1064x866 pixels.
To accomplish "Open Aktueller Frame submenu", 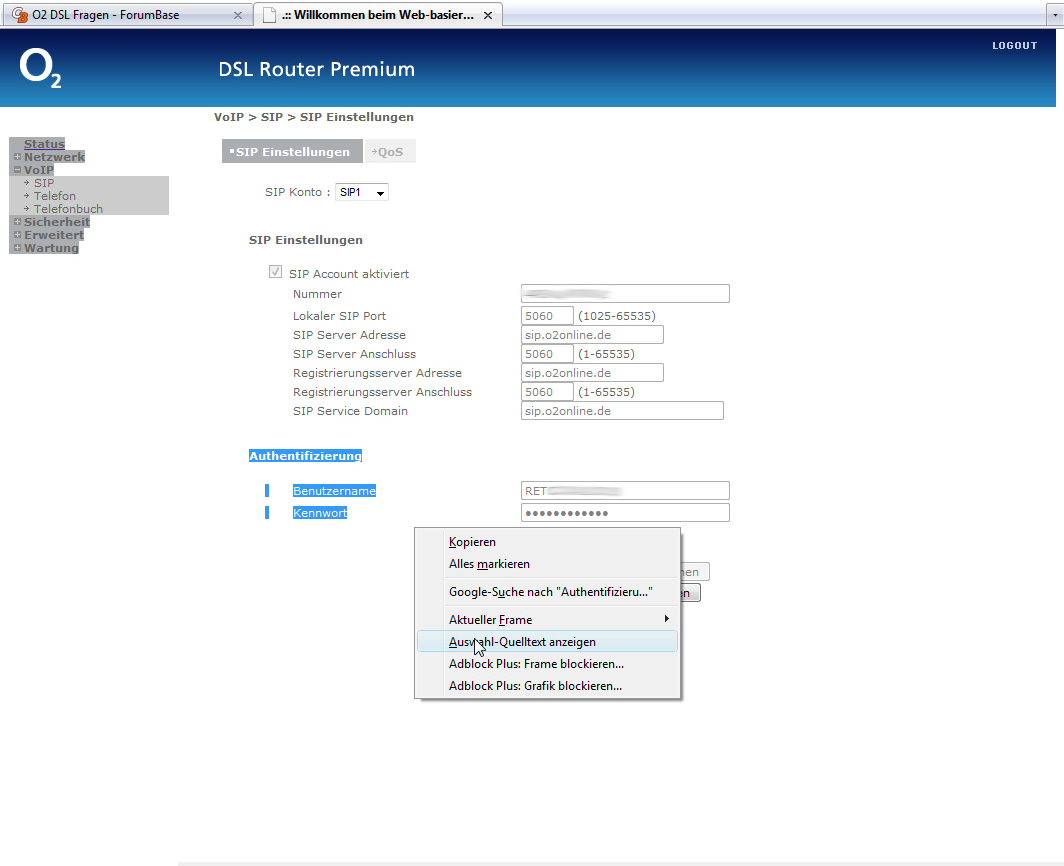I will (547, 620).
